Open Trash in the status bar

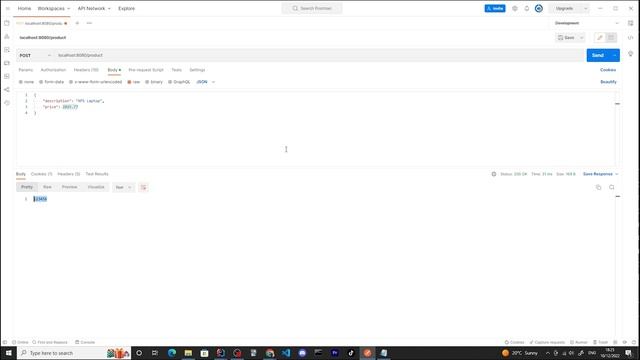point(600,342)
